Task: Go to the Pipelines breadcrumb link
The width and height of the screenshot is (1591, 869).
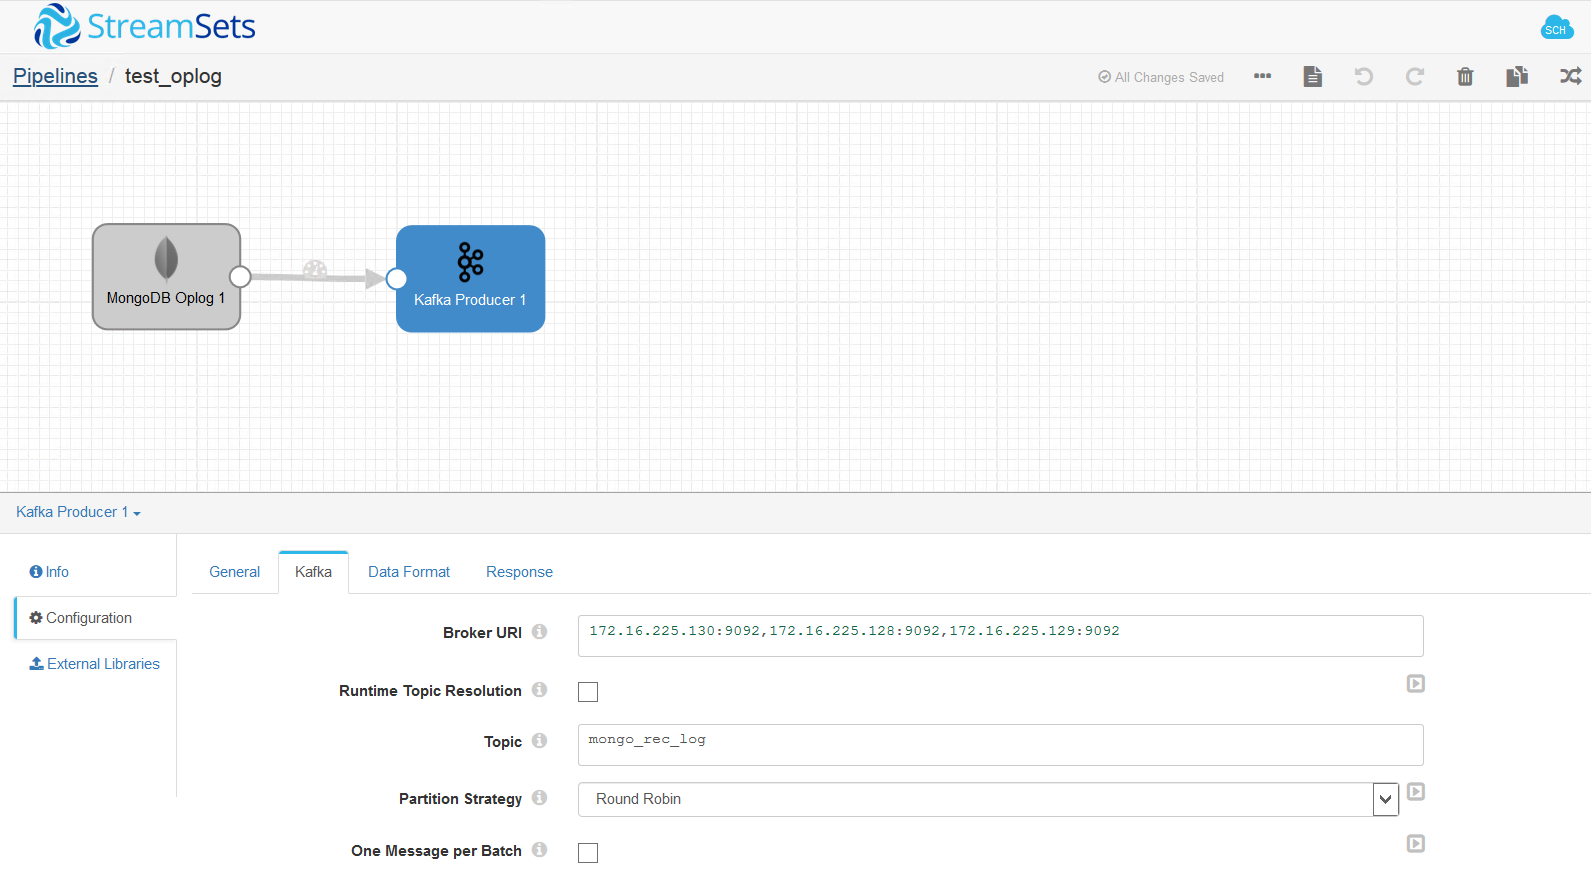Action: 55,76
